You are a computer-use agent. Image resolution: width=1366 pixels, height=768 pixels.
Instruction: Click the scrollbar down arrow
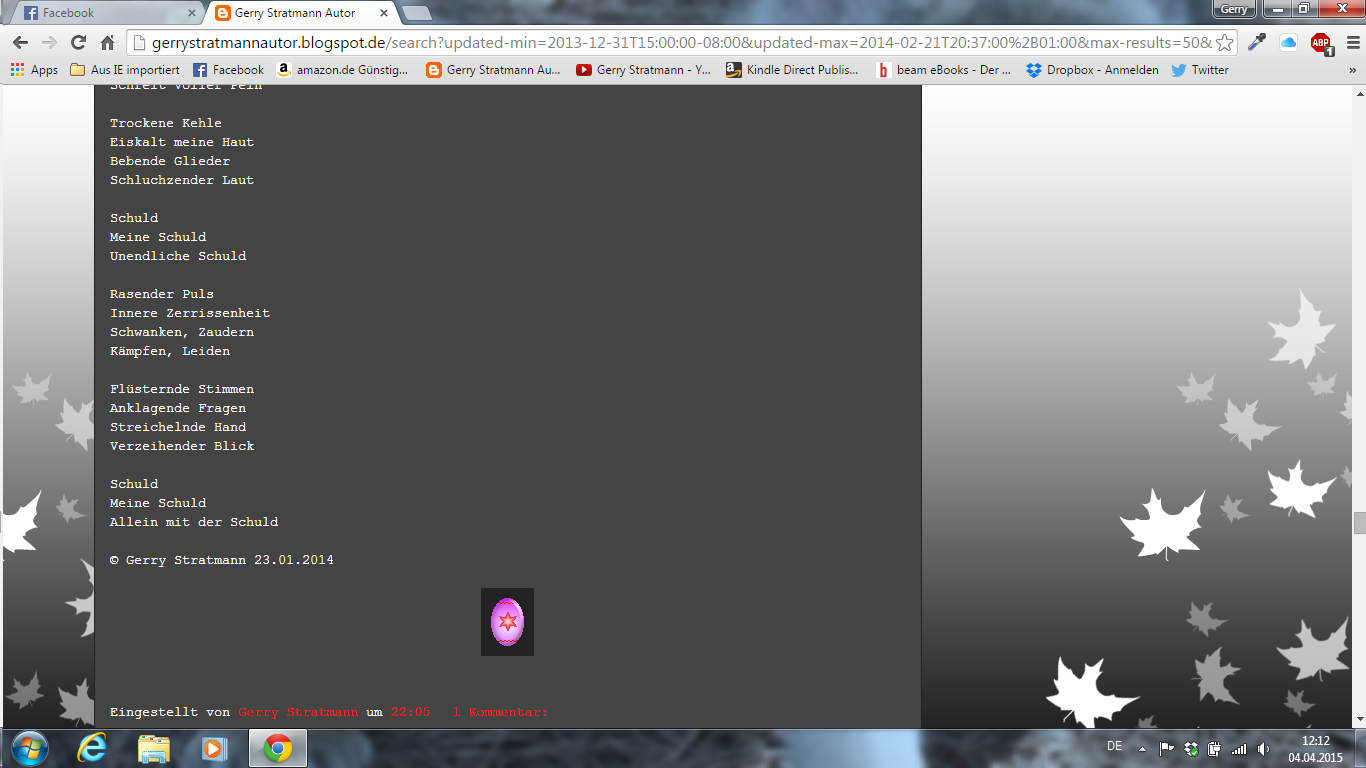pyautogui.click(x=1359, y=720)
